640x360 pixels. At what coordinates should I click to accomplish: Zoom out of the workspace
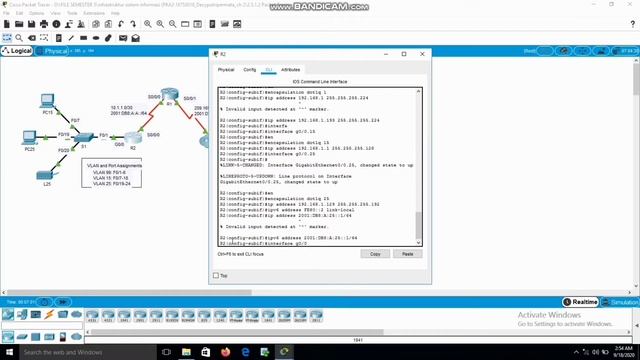(x=173, y=24)
